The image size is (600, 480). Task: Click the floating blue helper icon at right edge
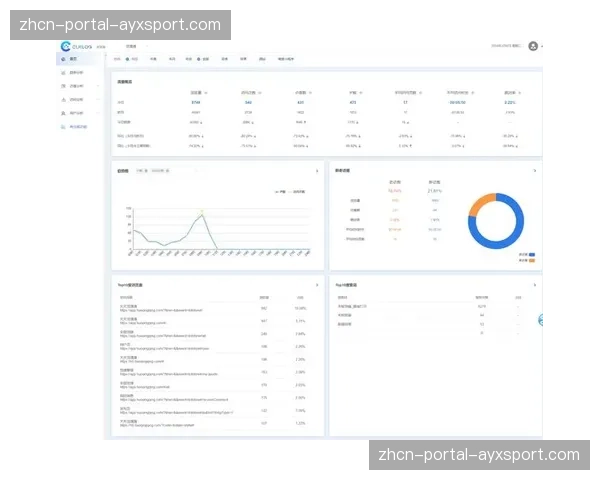[541, 320]
